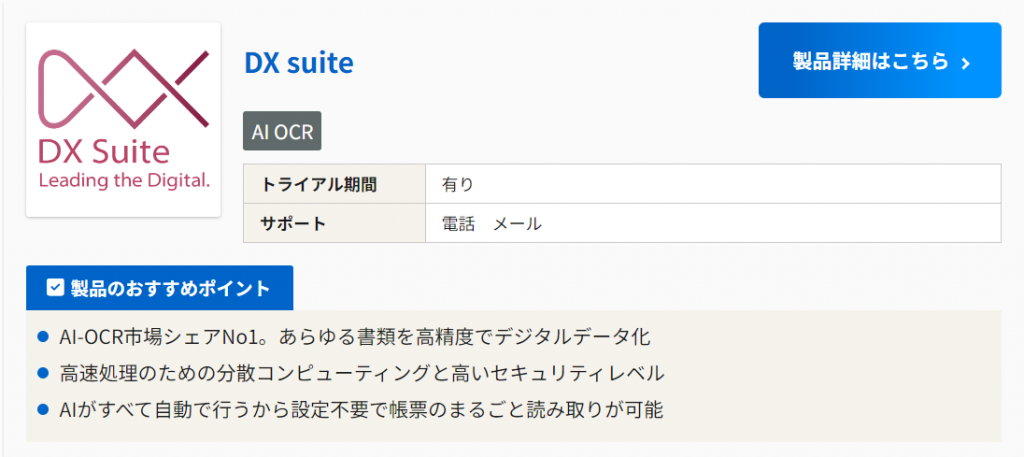Select the 分散コンピューティング recommendation line
This screenshot has width=1024, height=457.
[x=361, y=373]
